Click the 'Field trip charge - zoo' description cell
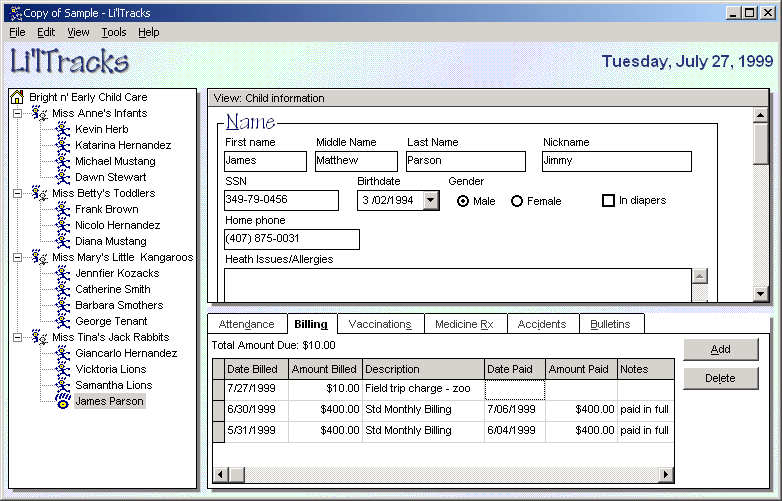This screenshot has height=501, width=782. pos(423,389)
